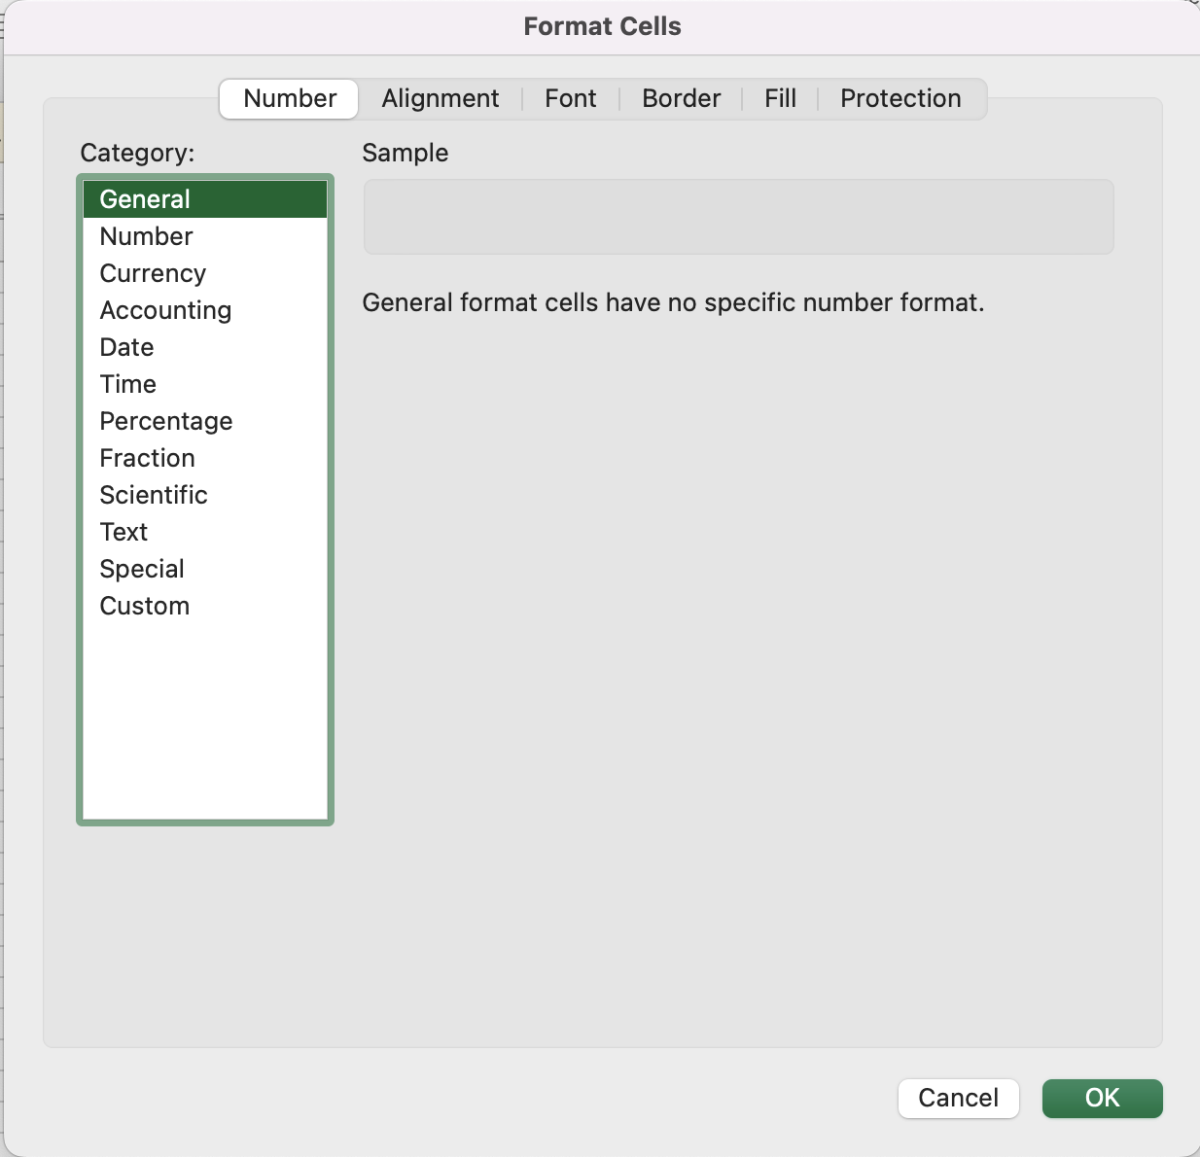Viewport: 1200px width, 1157px height.
Task: Switch to the Alignment tab
Action: (x=440, y=98)
